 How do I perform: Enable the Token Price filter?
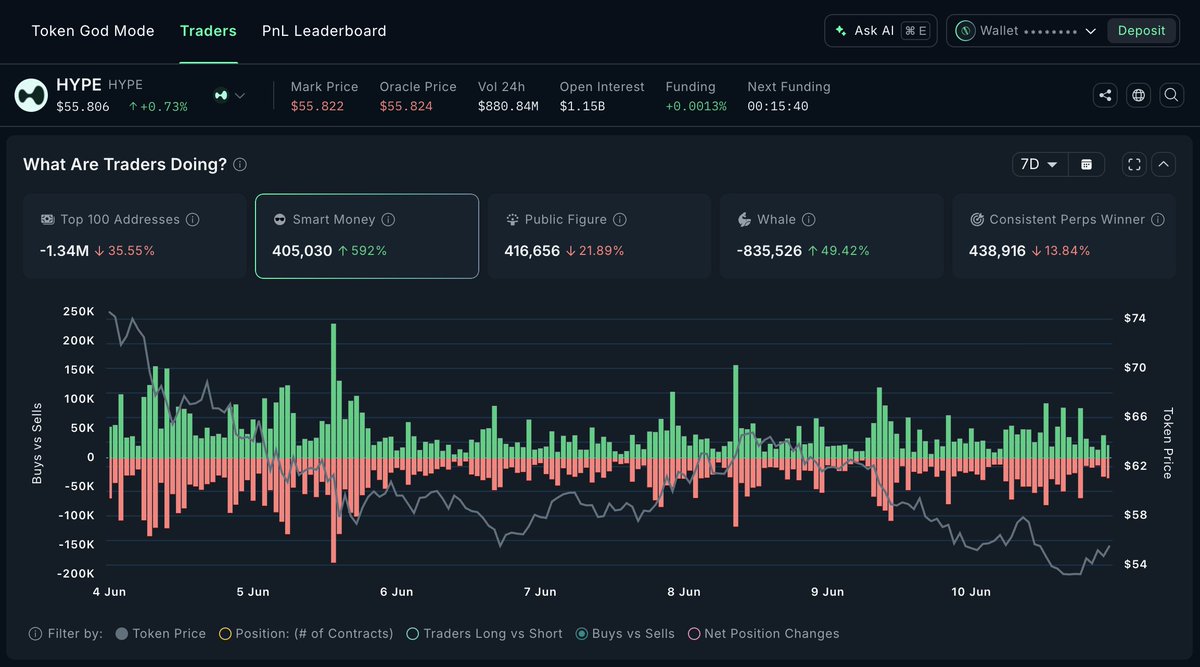tap(161, 633)
